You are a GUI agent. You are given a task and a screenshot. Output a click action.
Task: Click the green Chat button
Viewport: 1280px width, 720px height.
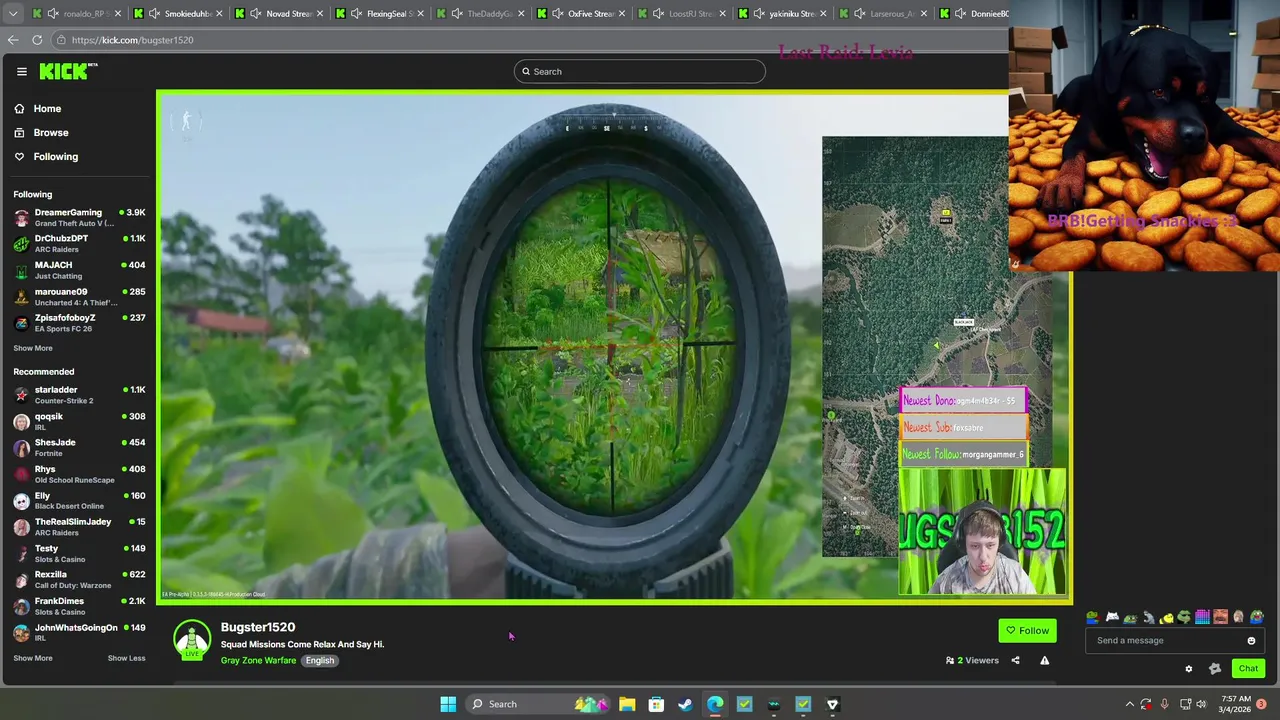tap(1248, 669)
